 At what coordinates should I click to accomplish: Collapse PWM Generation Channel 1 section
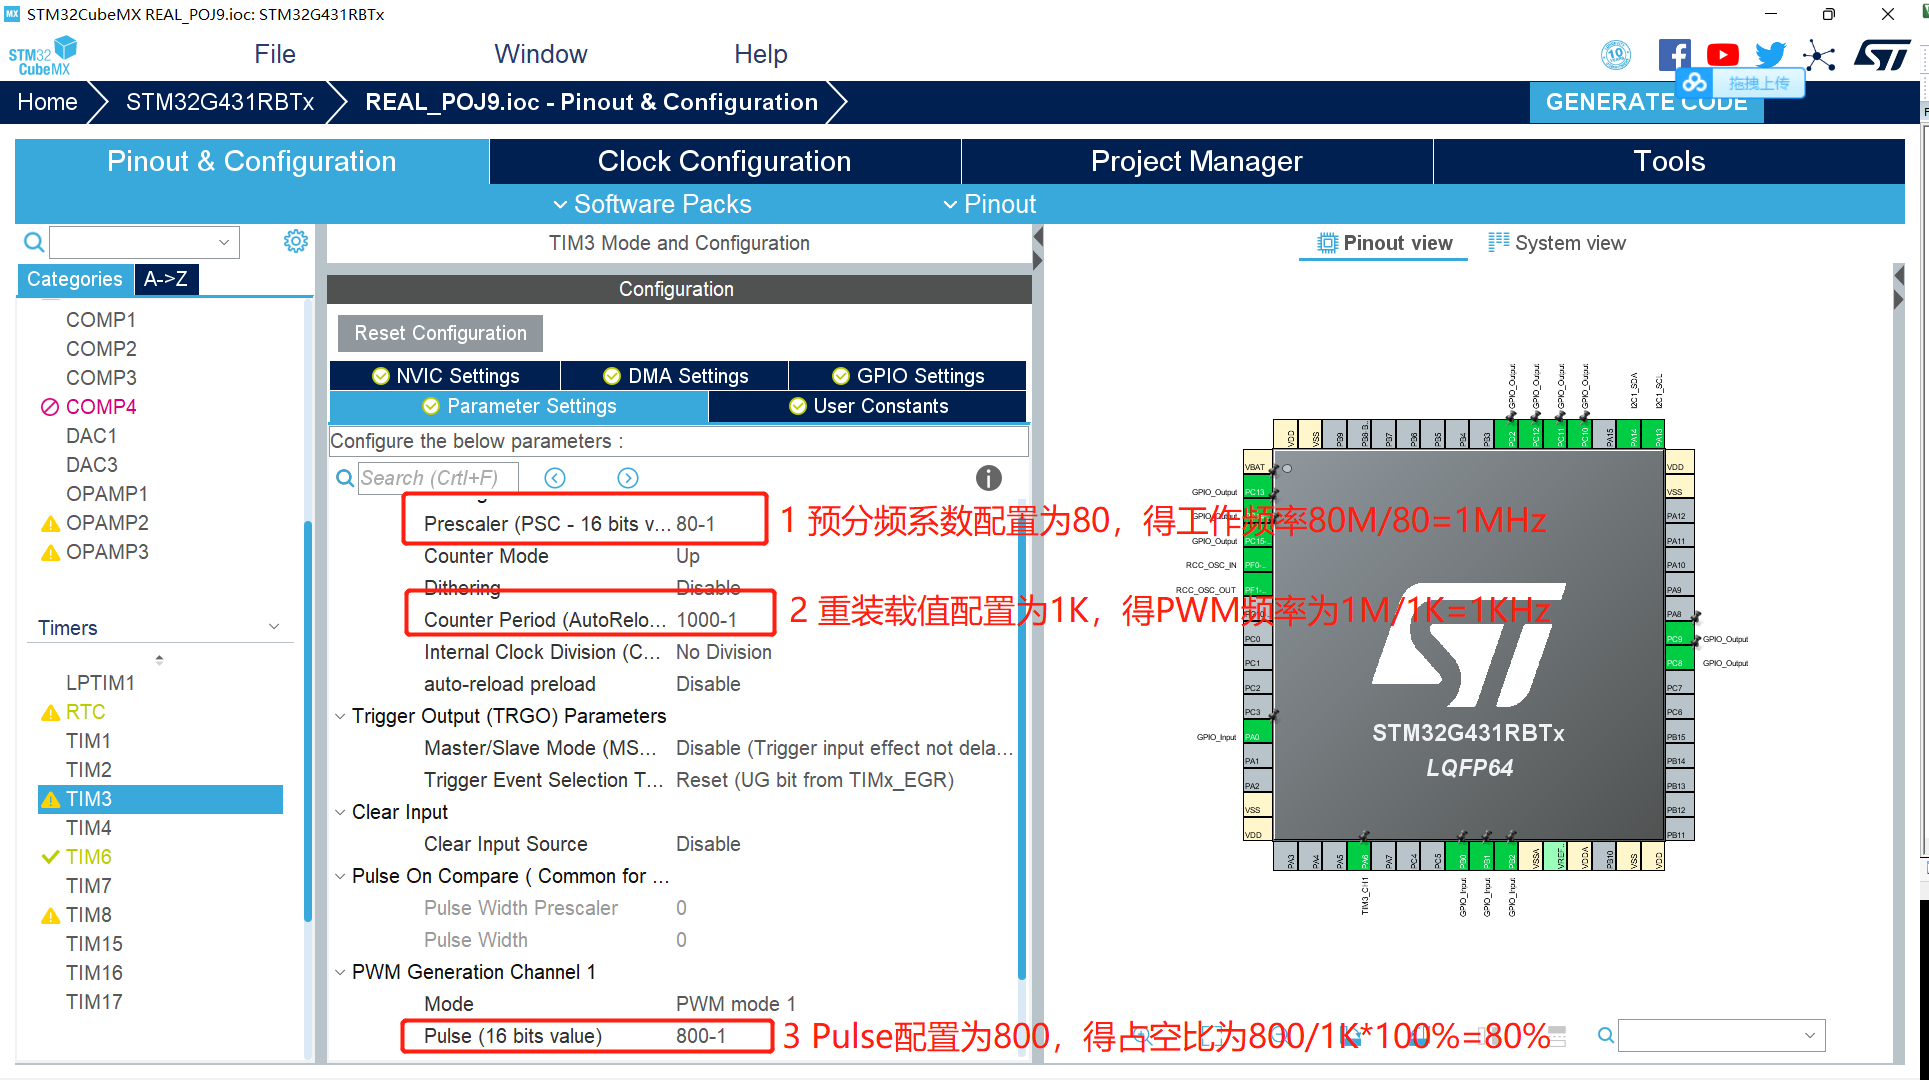339,971
